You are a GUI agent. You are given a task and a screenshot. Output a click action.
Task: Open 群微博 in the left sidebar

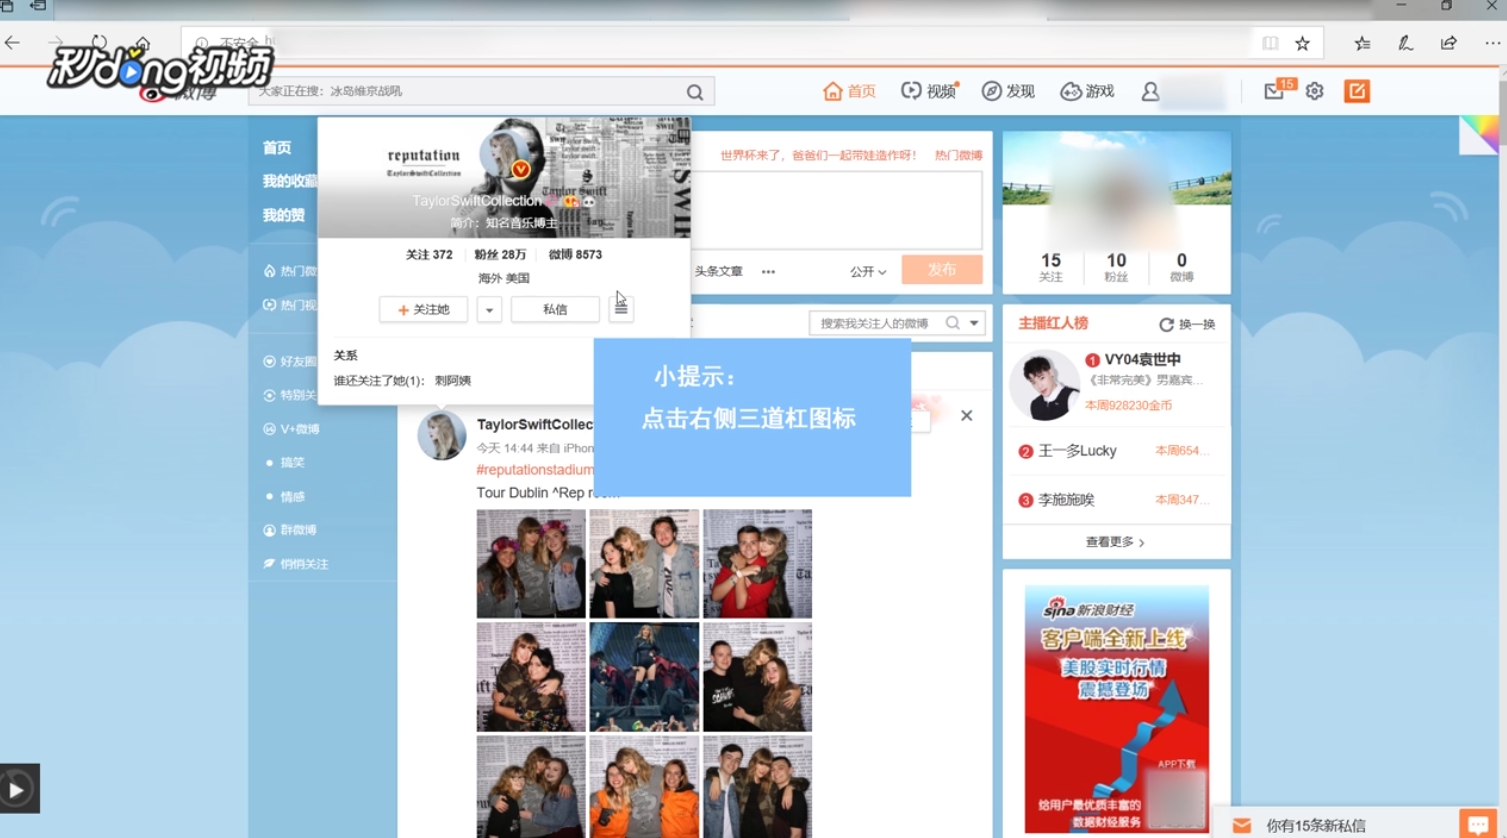click(x=290, y=530)
